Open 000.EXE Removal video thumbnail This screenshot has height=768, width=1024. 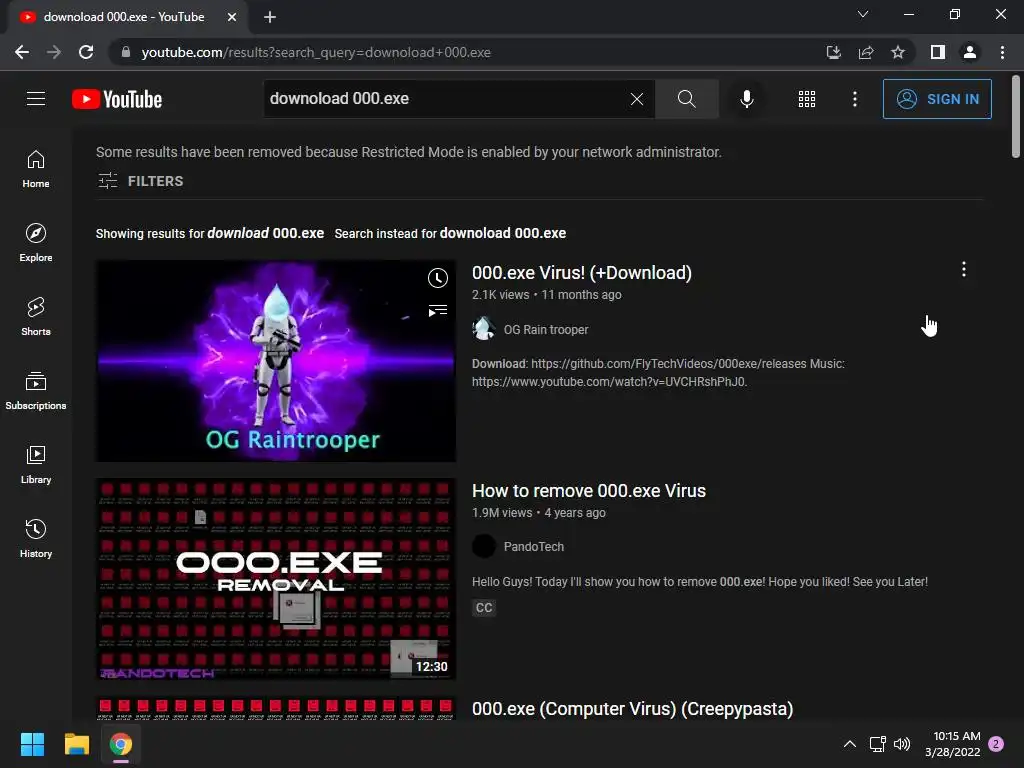[276, 579]
